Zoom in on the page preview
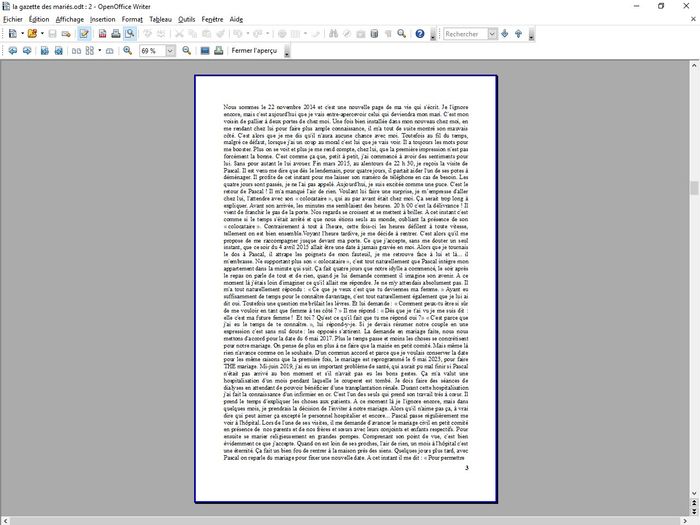The width and height of the screenshot is (700, 525). [x=127, y=51]
